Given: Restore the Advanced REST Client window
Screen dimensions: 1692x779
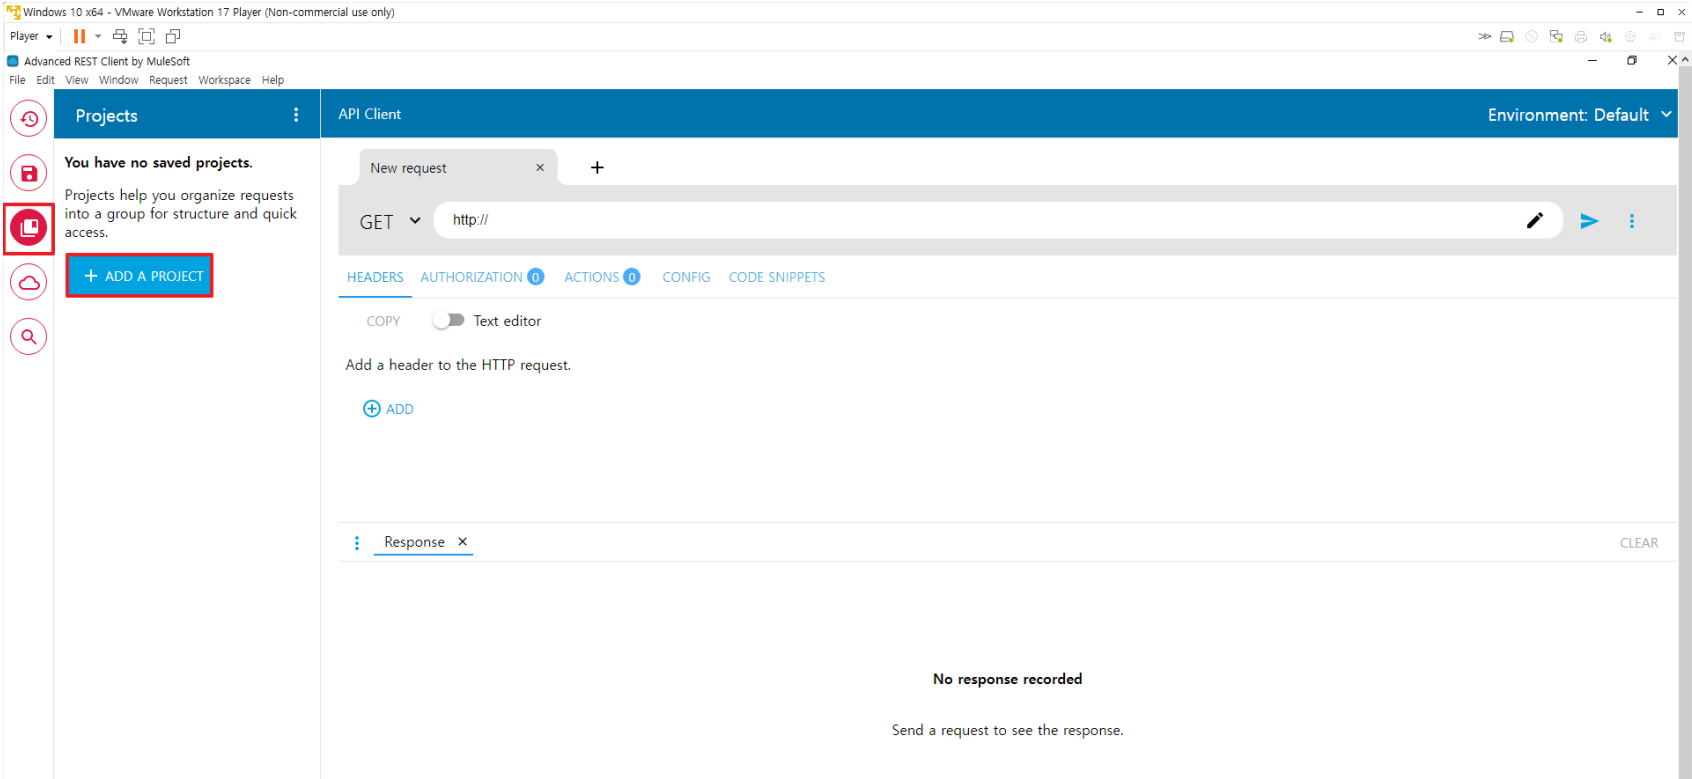Looking at the screenshot, I should tap(1632, 61).
